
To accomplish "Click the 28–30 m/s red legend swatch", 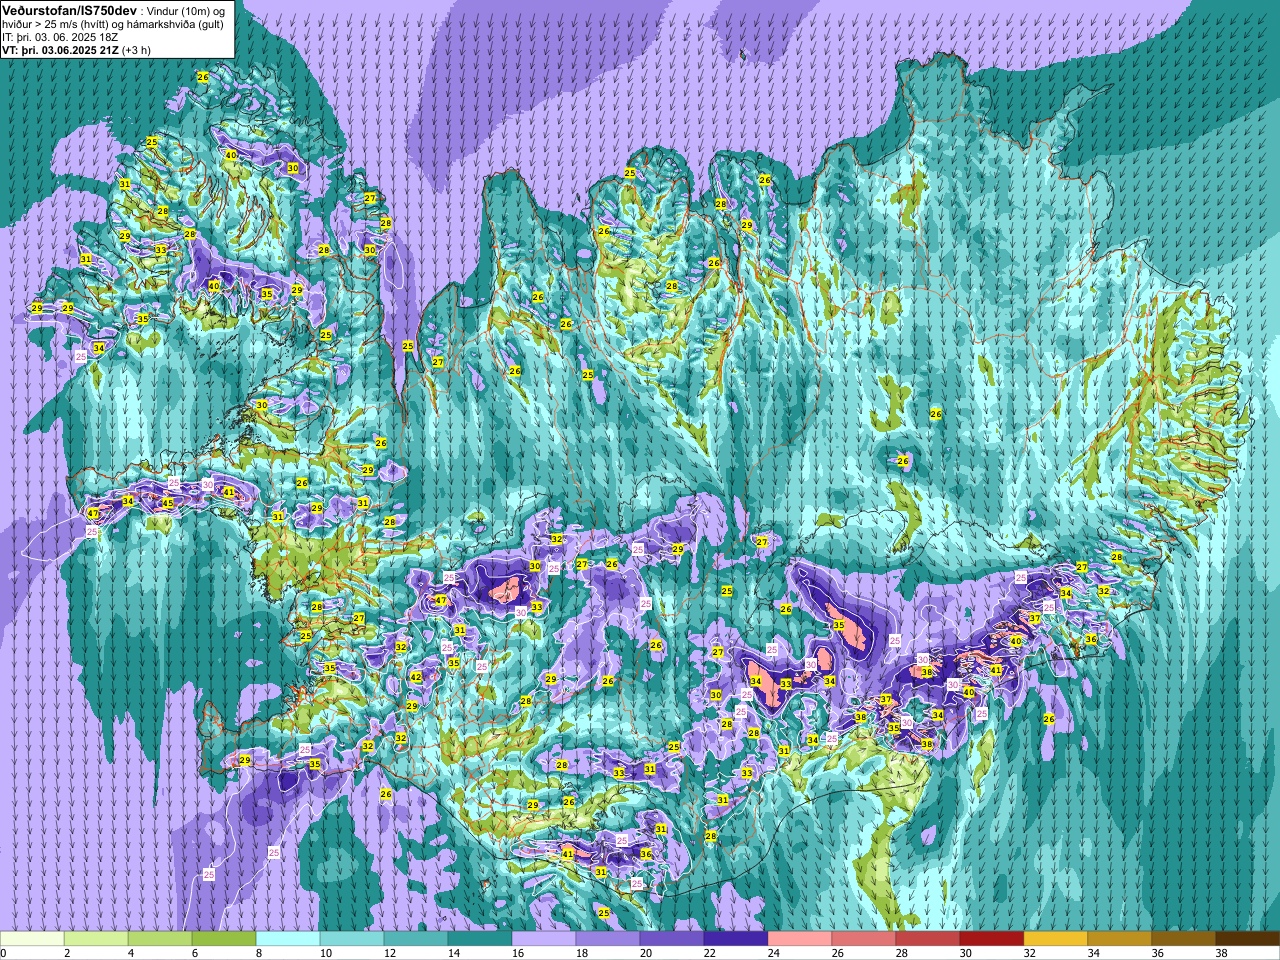I will (x=928, y=939).
